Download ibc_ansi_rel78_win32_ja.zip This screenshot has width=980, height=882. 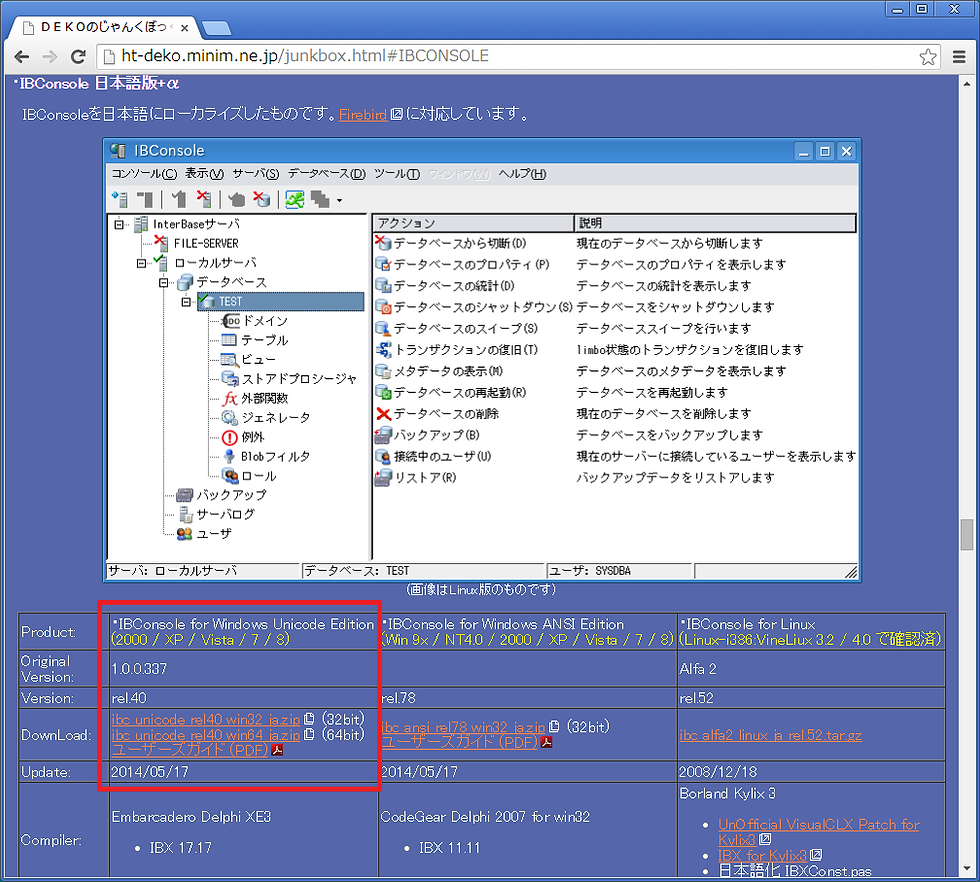point(462,727)
